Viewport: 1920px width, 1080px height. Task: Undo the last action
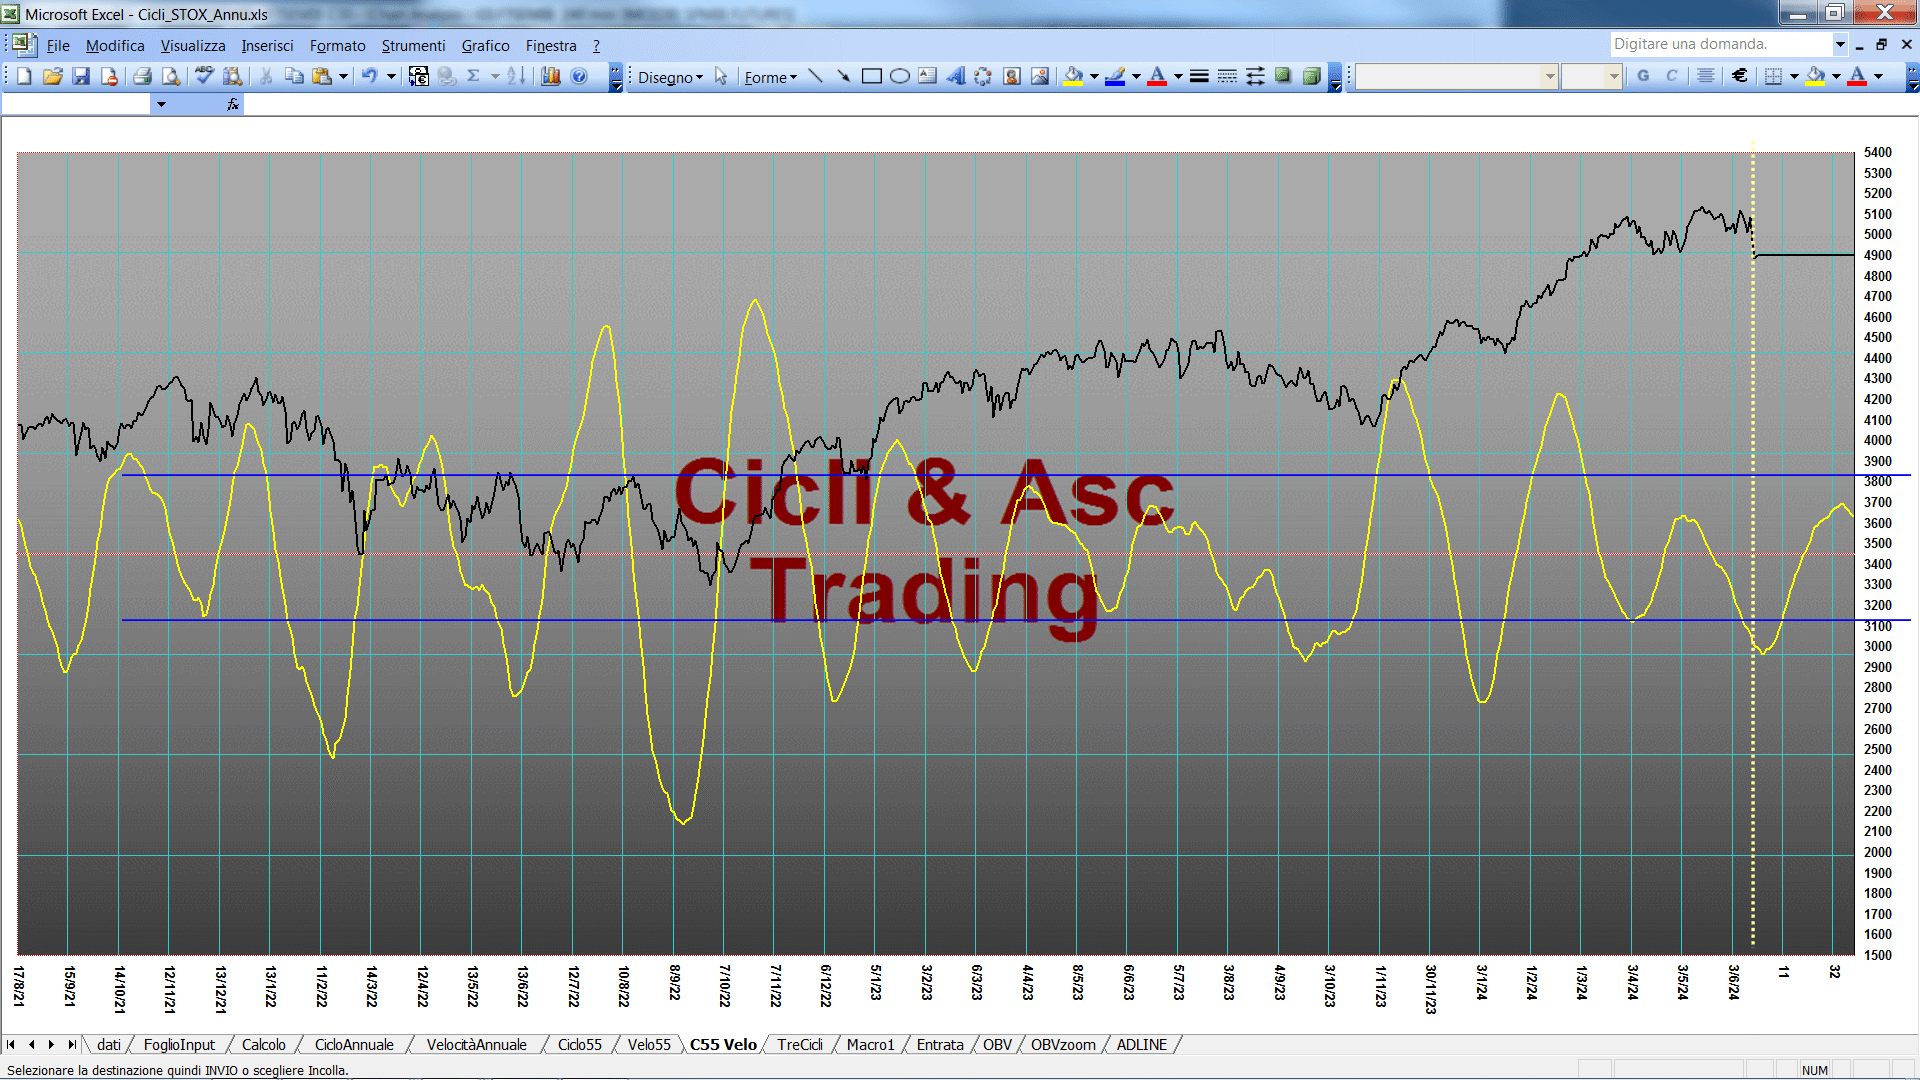coord(370,76)
